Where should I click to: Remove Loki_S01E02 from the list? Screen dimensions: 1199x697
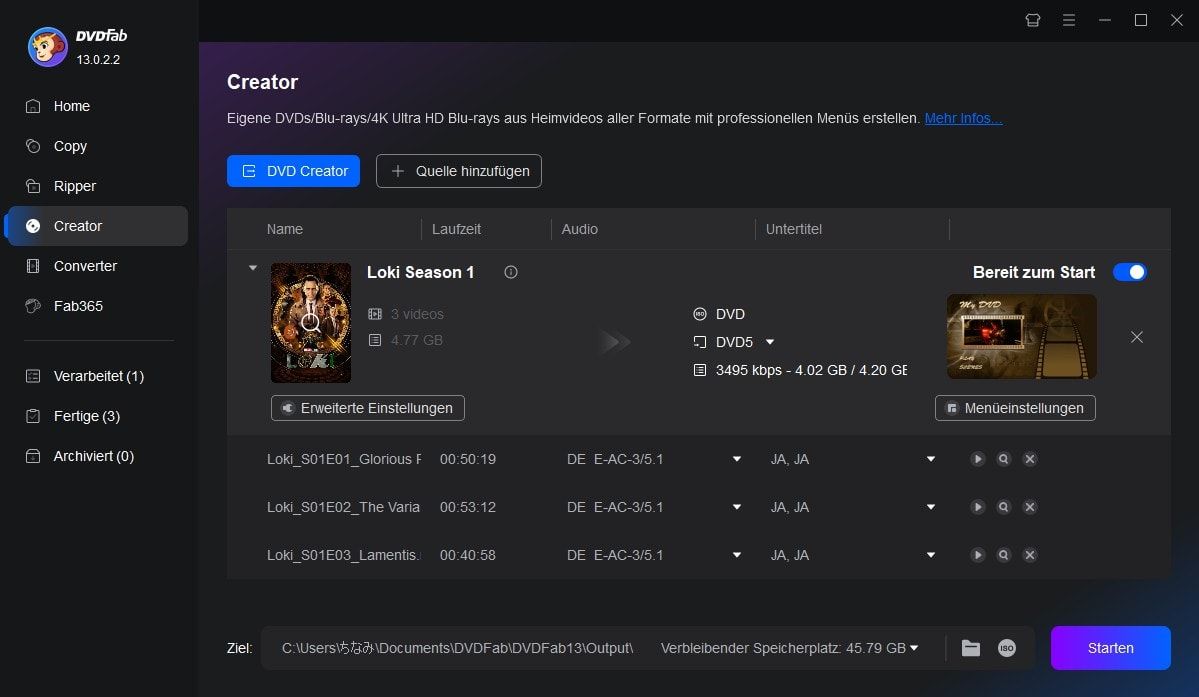click(1030, 507)
